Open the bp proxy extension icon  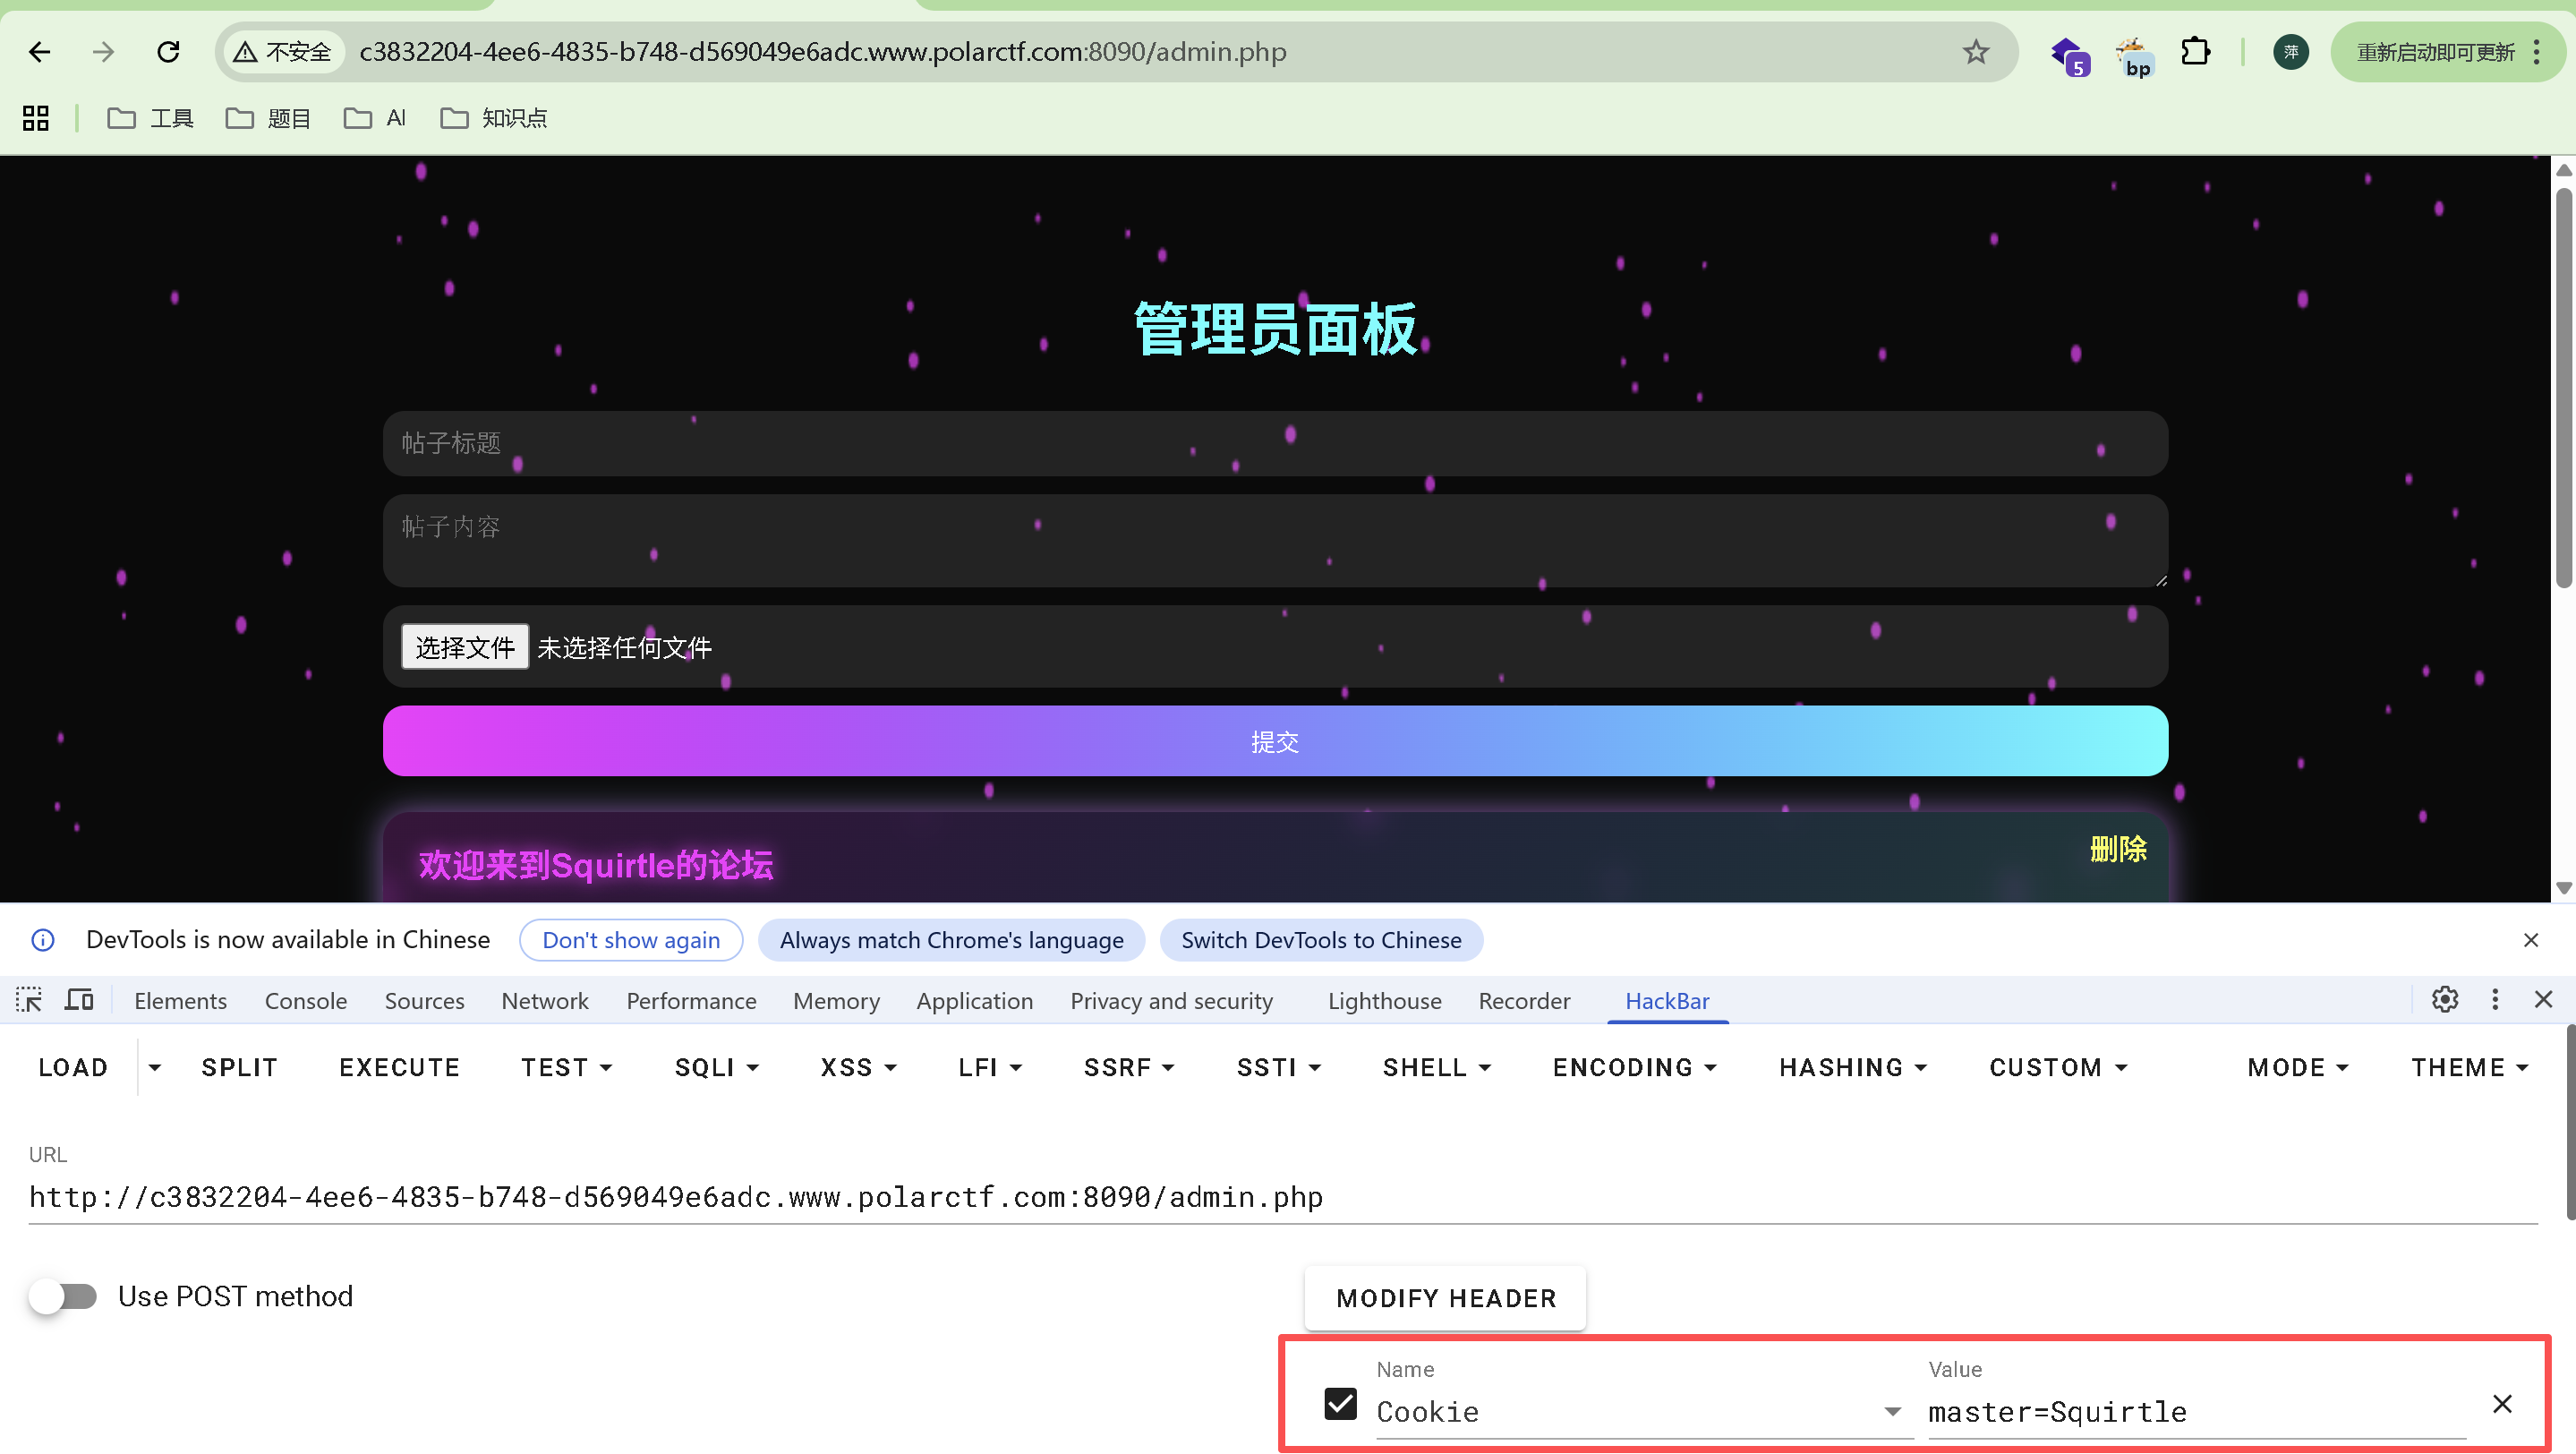pos(2135,56)
